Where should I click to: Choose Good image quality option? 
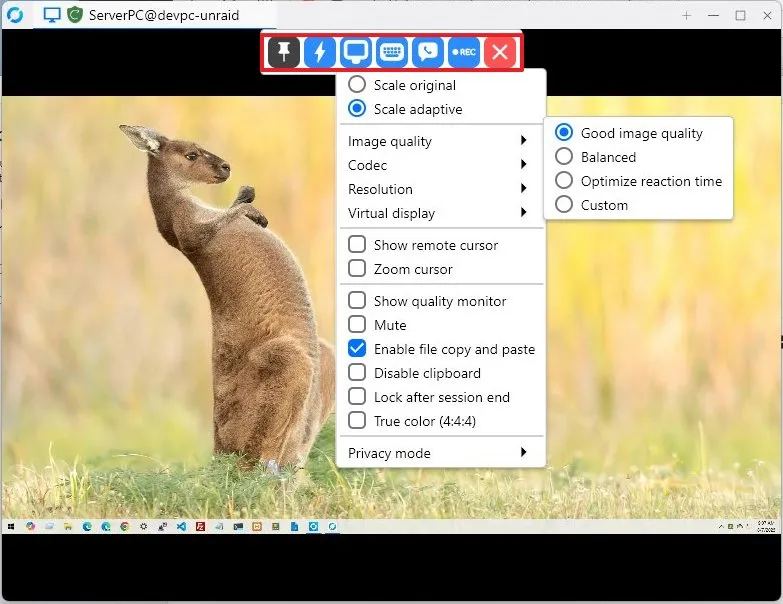coord(629,133)
